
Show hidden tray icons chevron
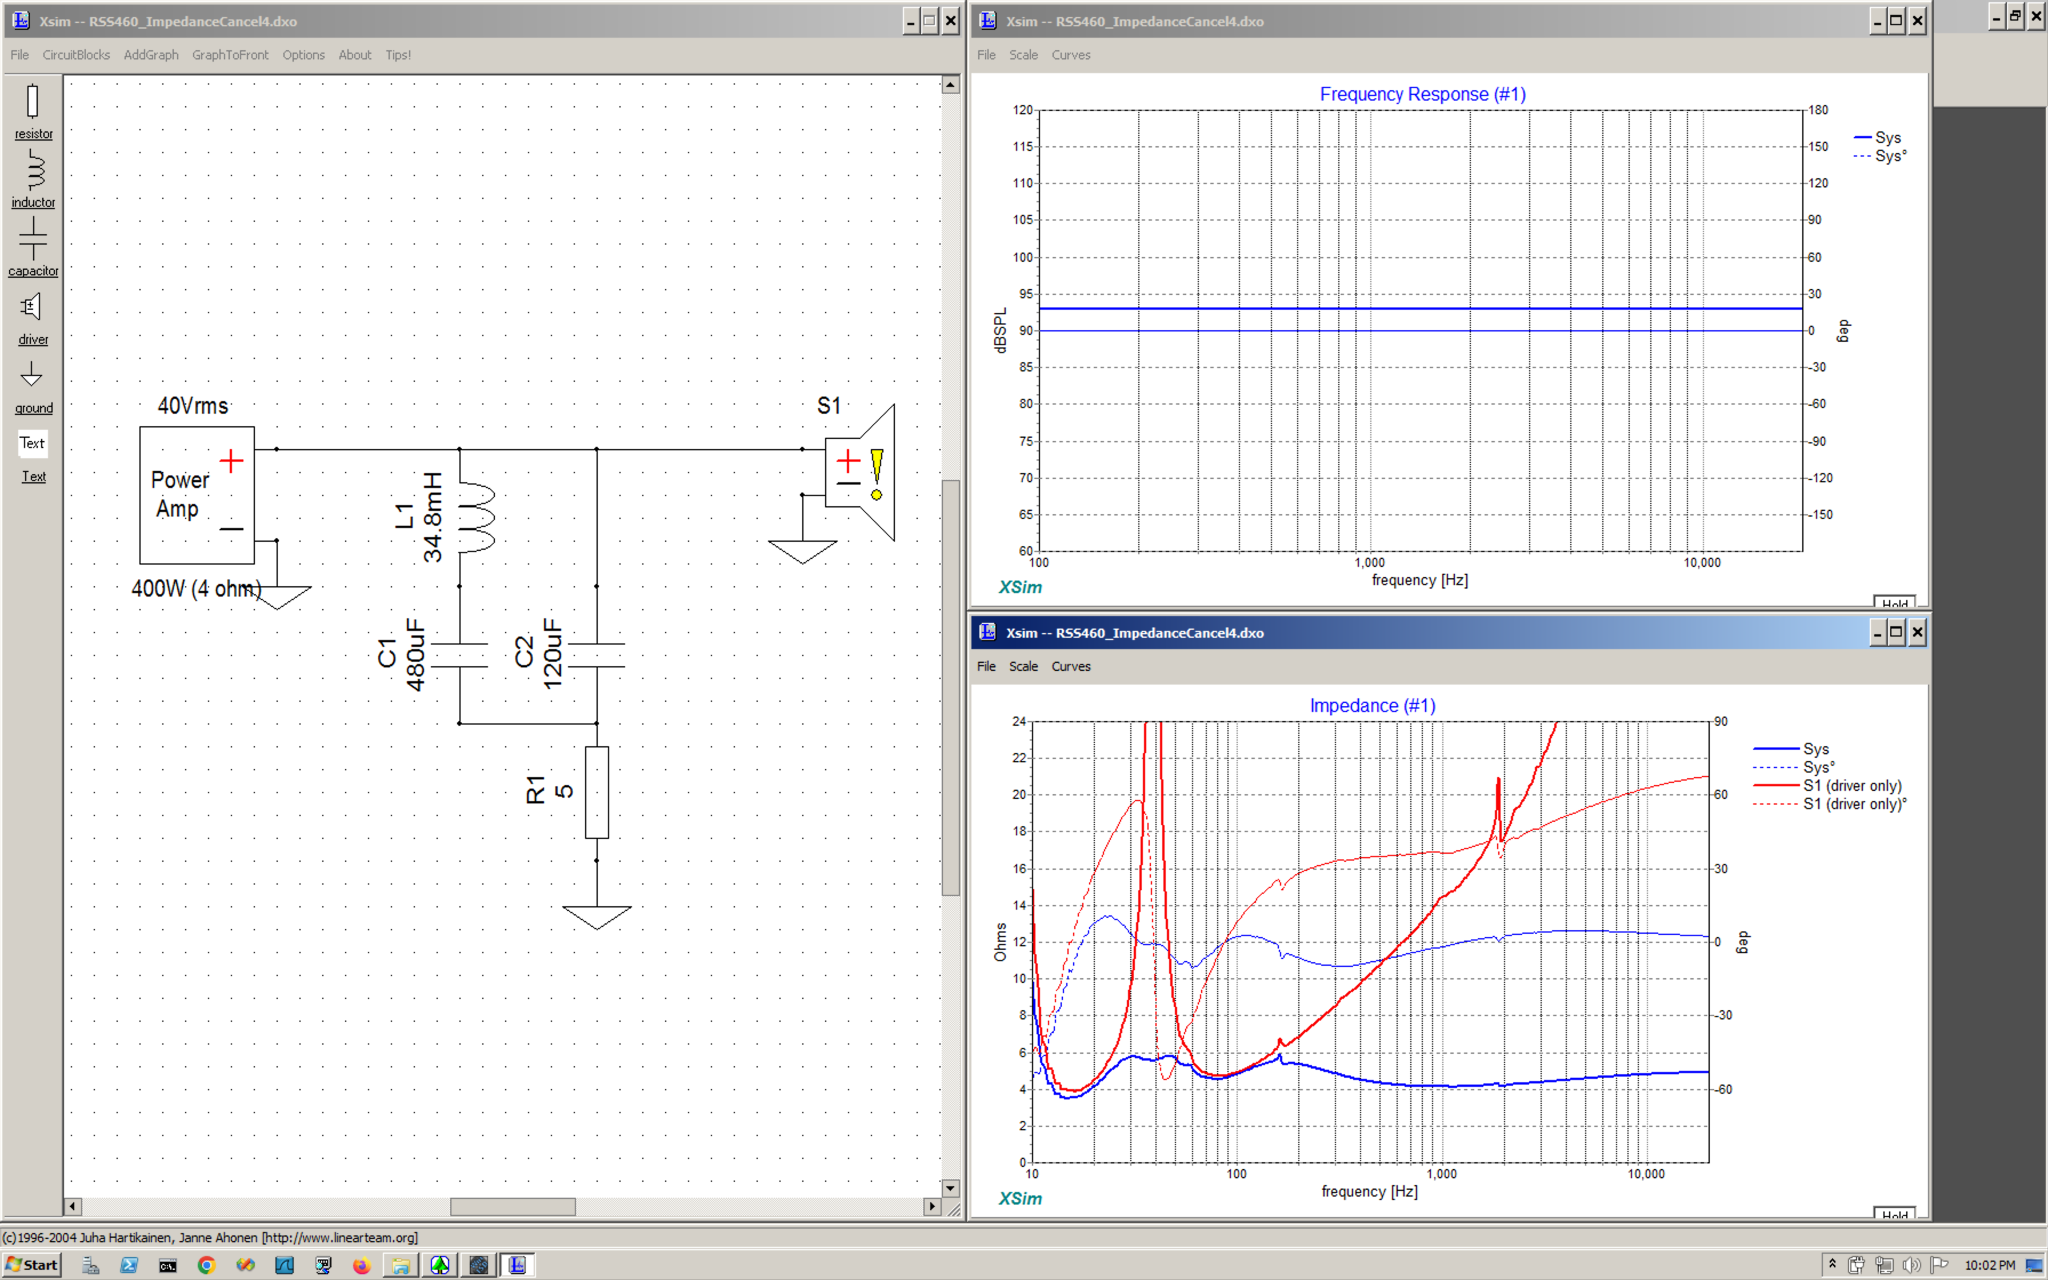[1832, 1264]
